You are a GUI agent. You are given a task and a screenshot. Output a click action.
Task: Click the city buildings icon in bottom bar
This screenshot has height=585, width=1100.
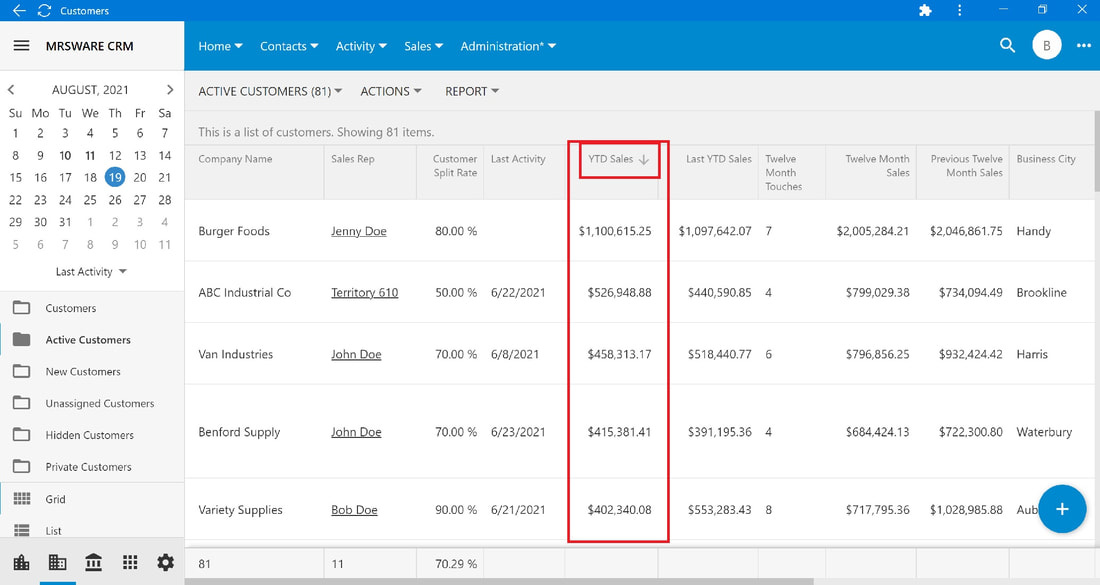pos(22,562)
